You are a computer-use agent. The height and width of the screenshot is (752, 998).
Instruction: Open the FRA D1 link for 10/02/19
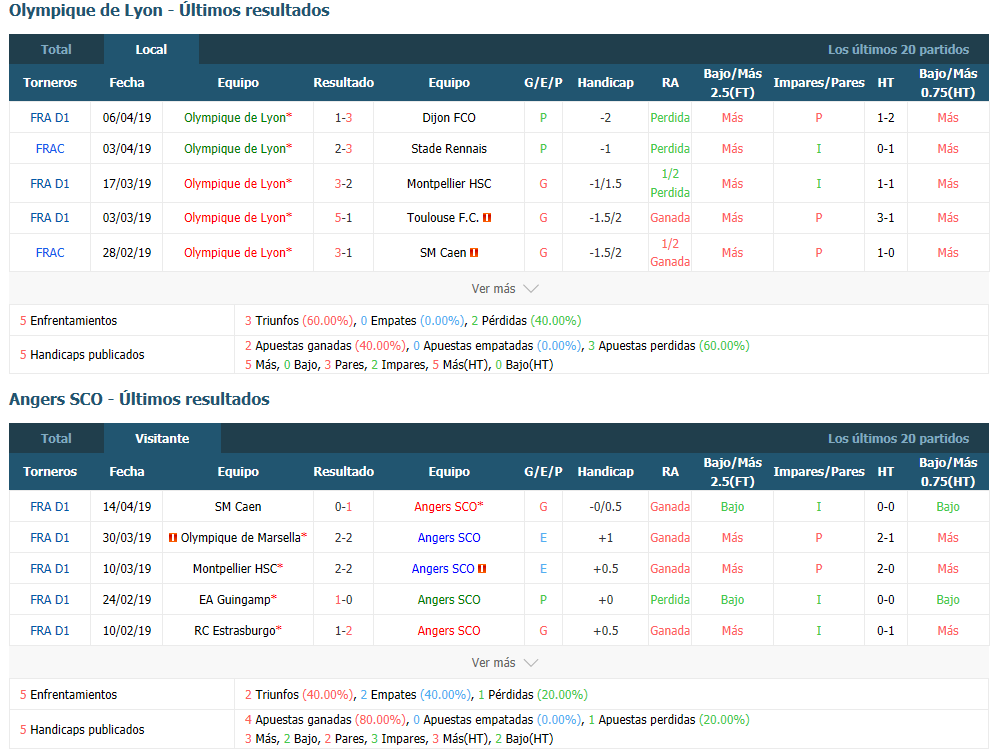tap(50, 631)
